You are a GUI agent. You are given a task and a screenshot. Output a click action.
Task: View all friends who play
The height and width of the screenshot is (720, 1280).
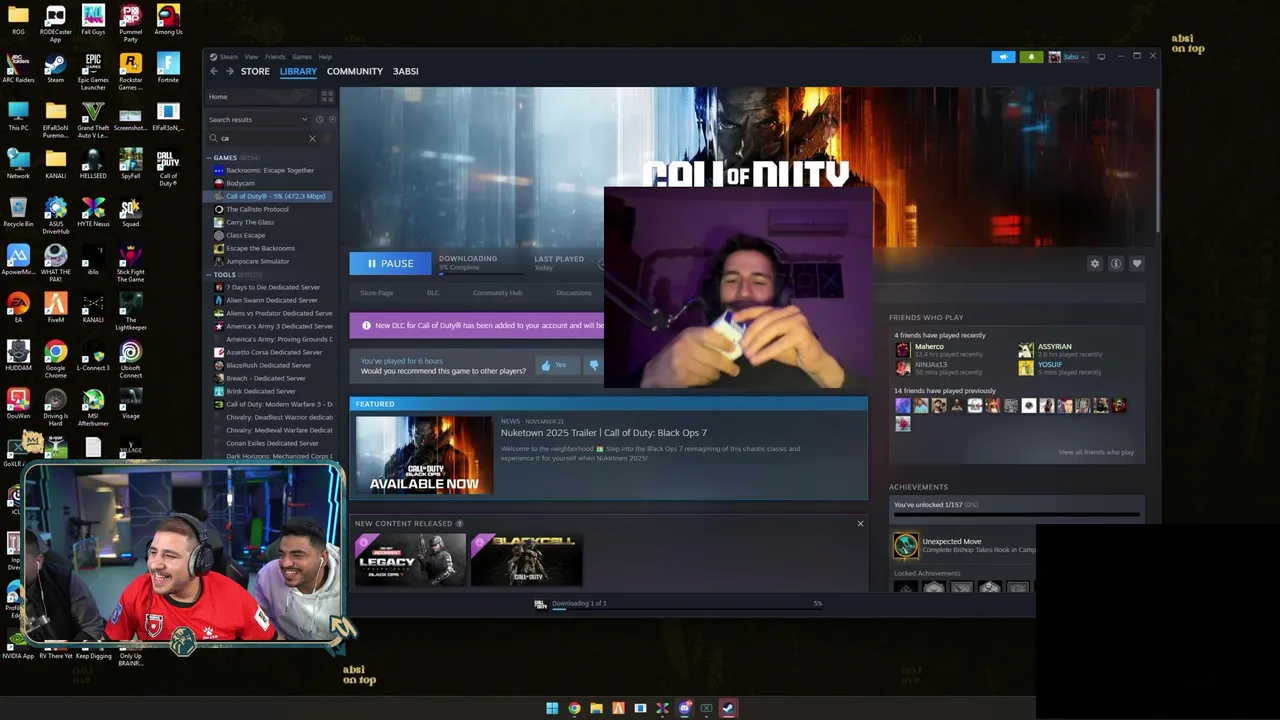pos(1096,452)
